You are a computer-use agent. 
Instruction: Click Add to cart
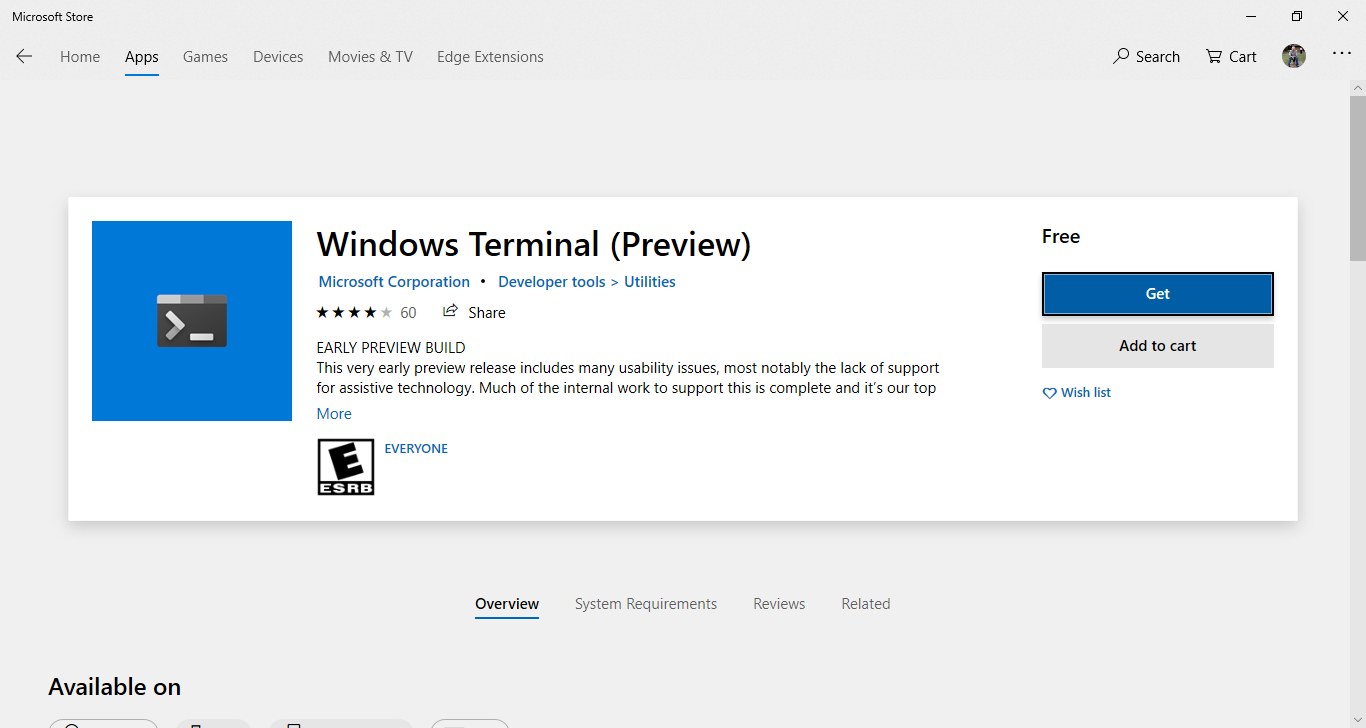point(1158,346)
